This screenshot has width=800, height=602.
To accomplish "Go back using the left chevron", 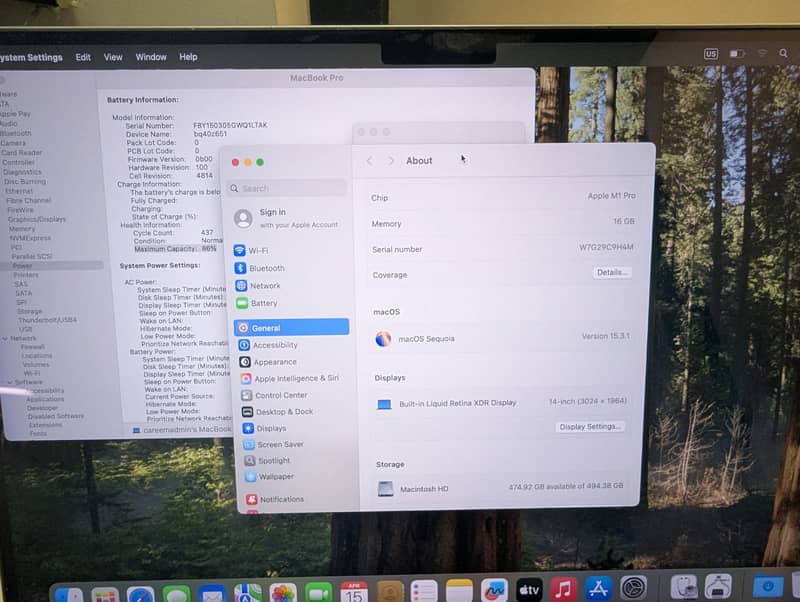I will point(369,161).
